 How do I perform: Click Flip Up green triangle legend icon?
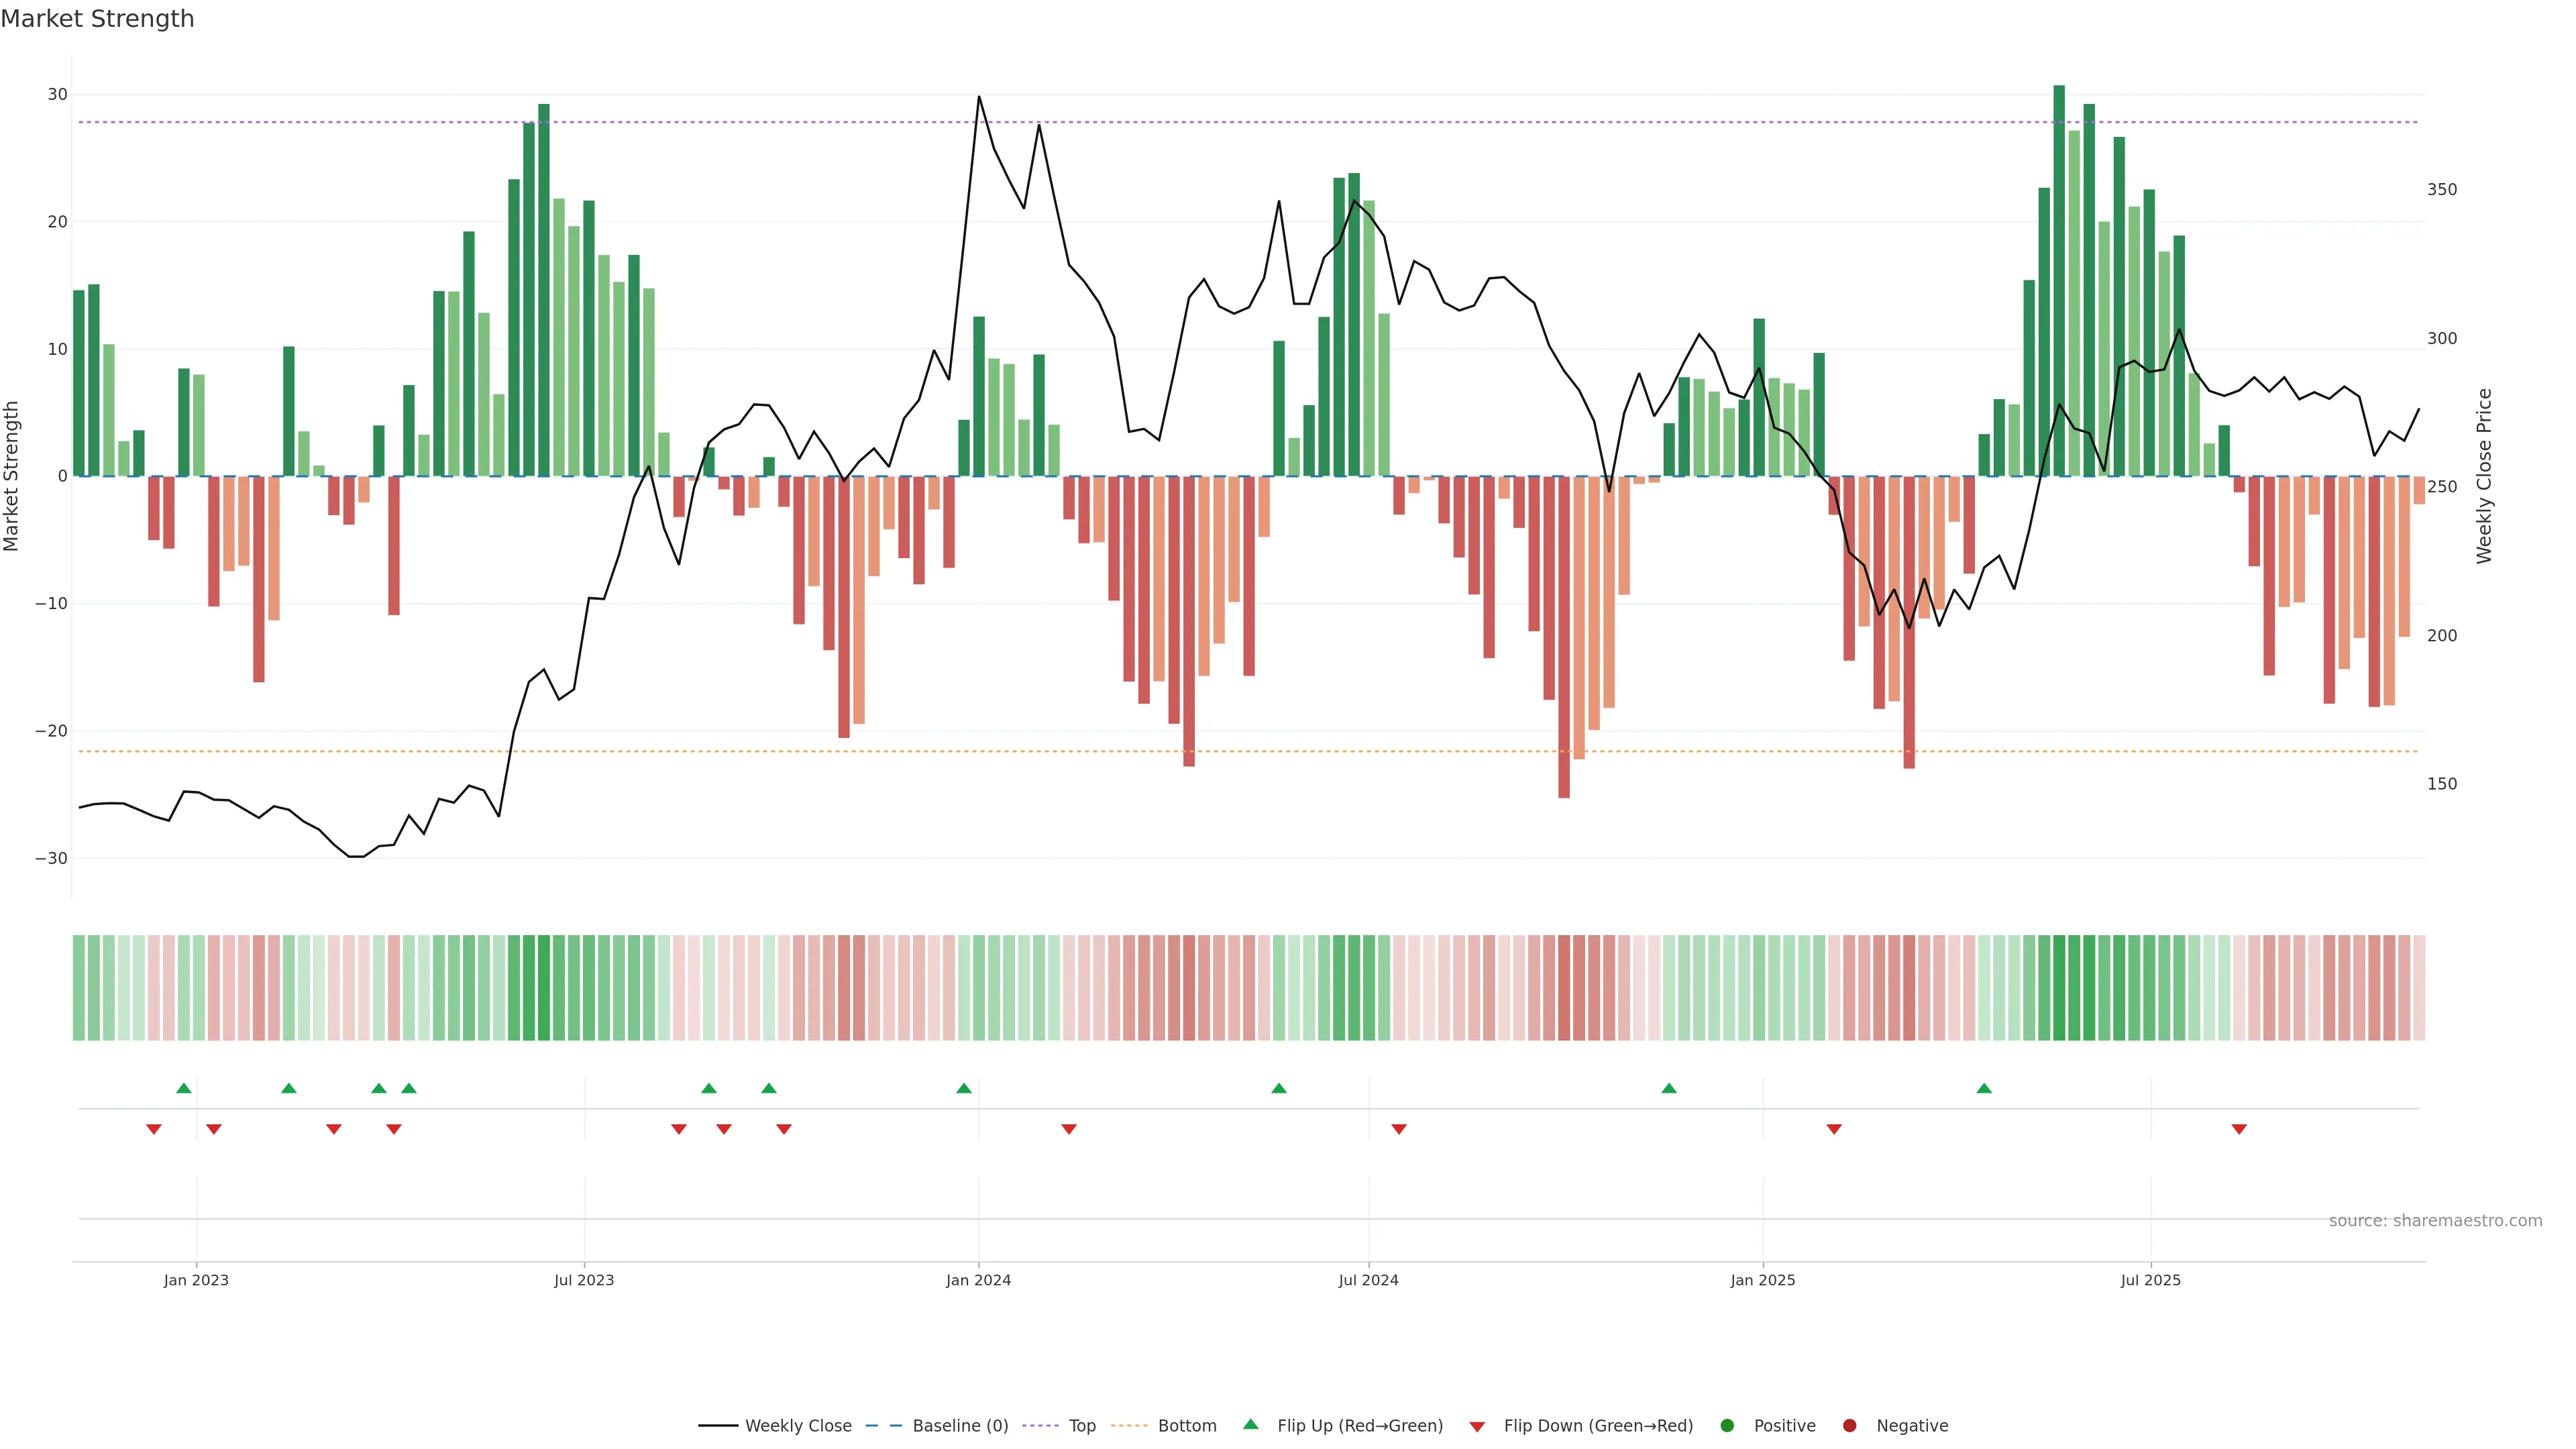1250,1425
